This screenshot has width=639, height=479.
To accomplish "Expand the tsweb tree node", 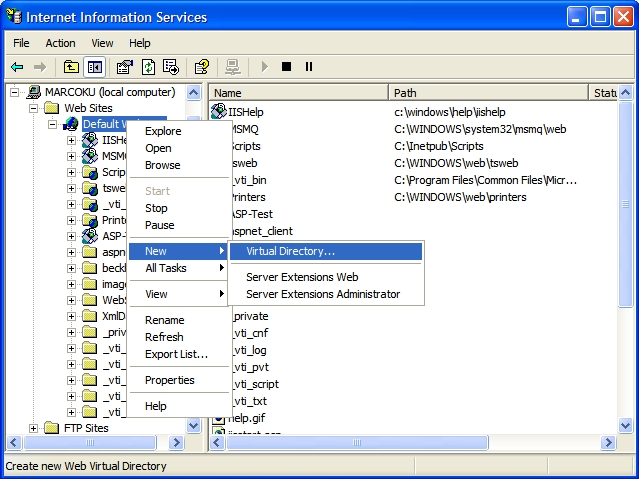I will click(x=71, y=188).
